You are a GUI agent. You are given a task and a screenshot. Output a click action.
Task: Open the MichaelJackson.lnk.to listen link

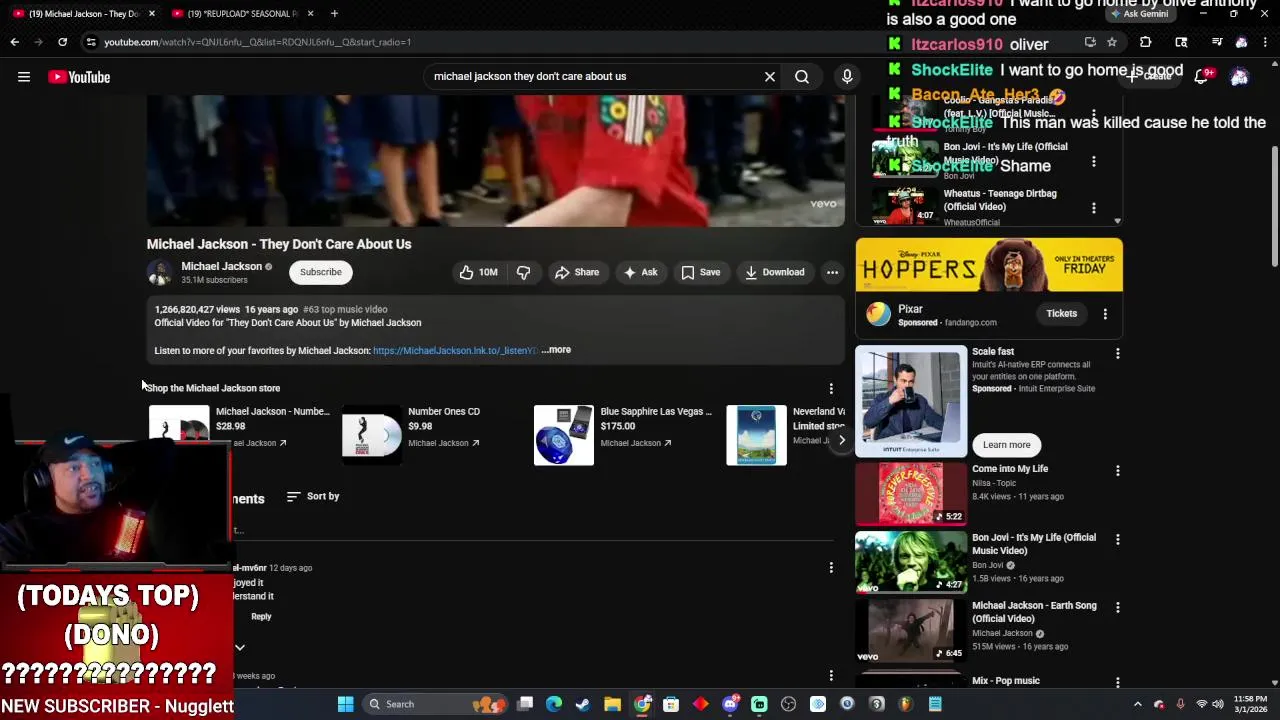point(455,350)
